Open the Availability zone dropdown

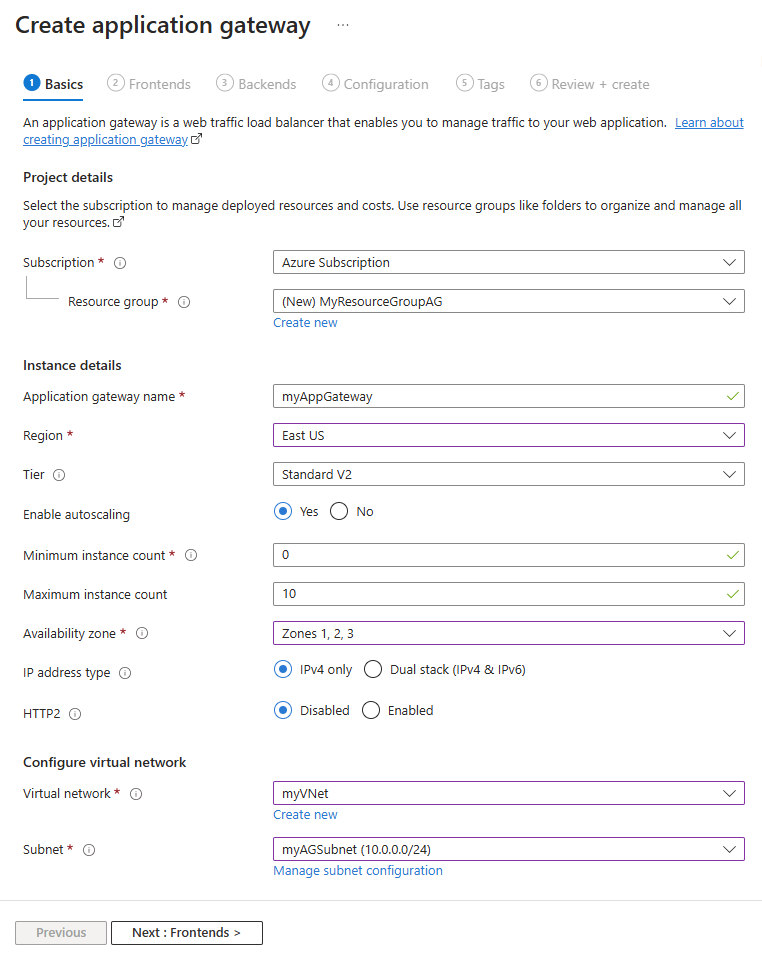click(x=508, y=633)
